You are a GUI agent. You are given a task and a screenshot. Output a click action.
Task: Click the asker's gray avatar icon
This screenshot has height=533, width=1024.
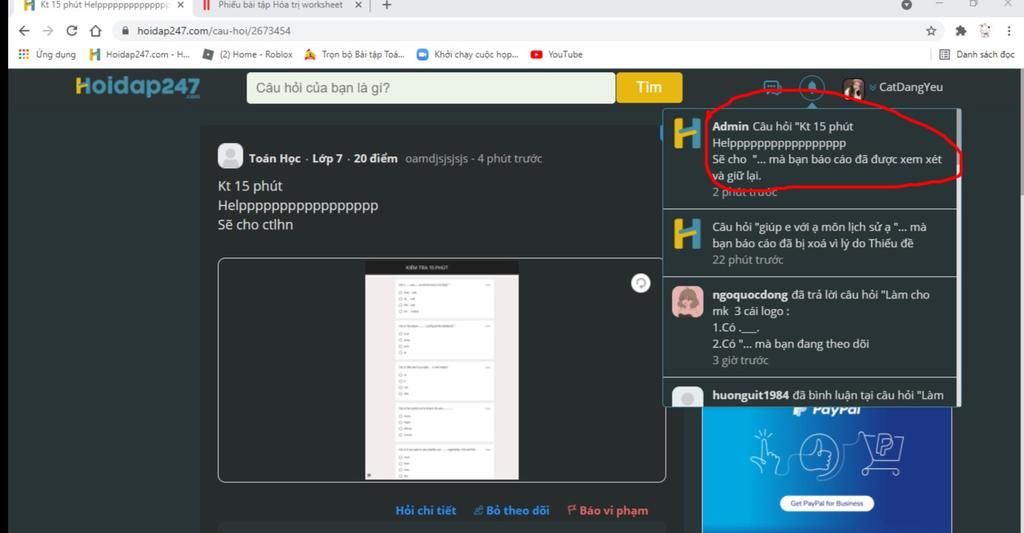click(230, 156)
